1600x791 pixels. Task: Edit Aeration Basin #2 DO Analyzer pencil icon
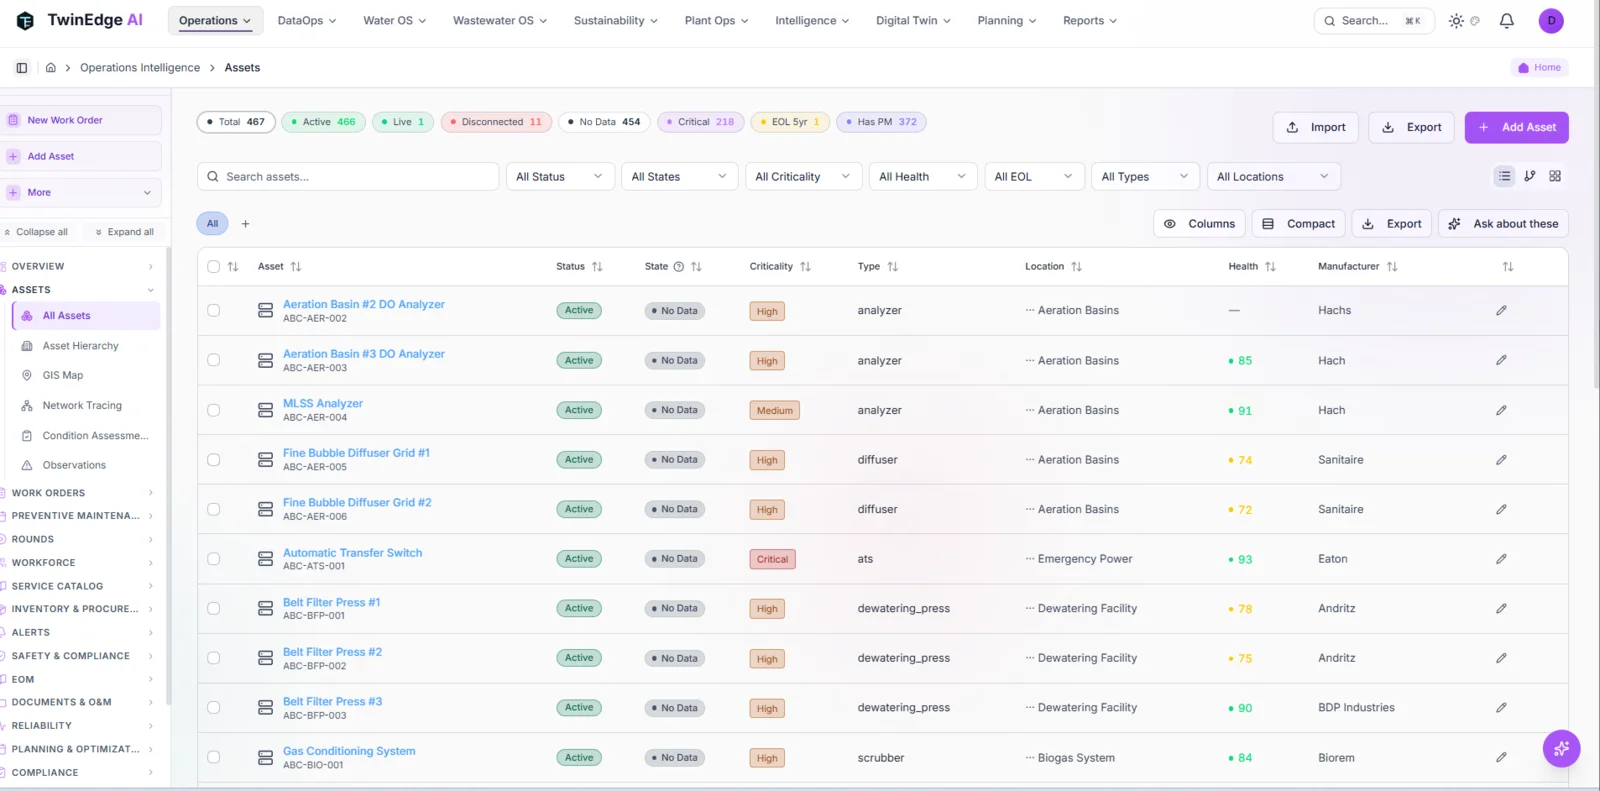click(x=1501, y=311)
